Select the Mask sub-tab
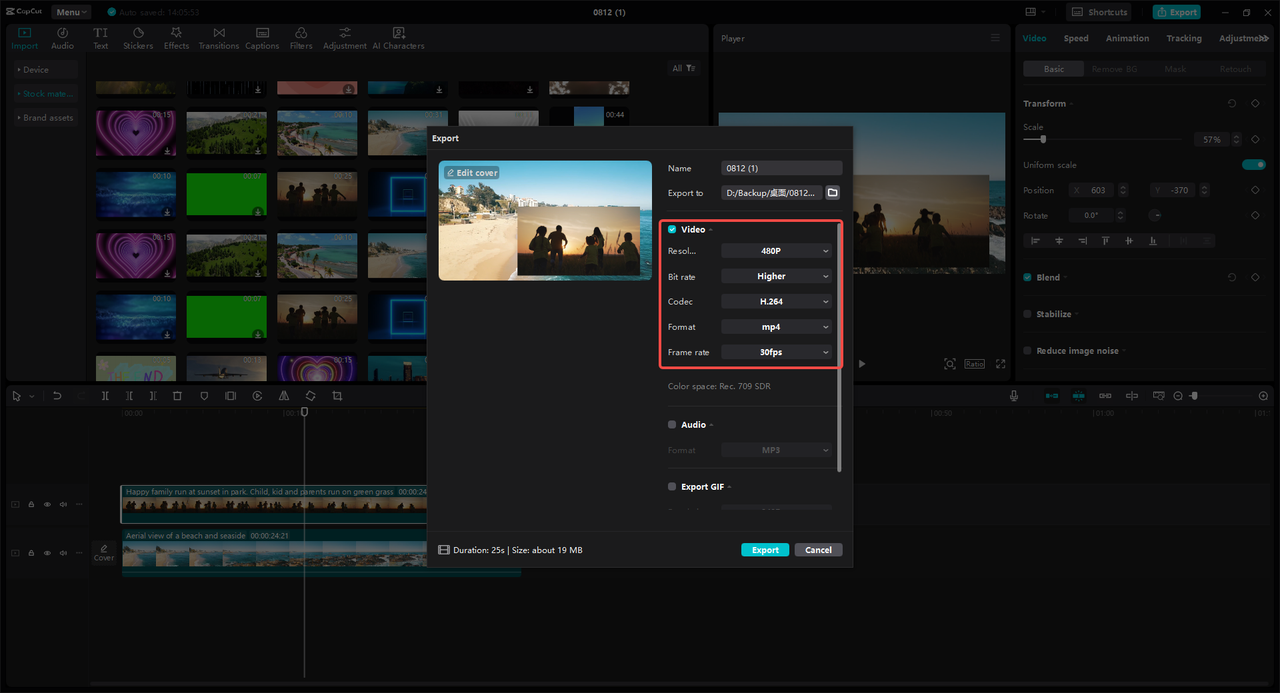The height and width of the screenshot is (693, 1280). [1175, 69]
